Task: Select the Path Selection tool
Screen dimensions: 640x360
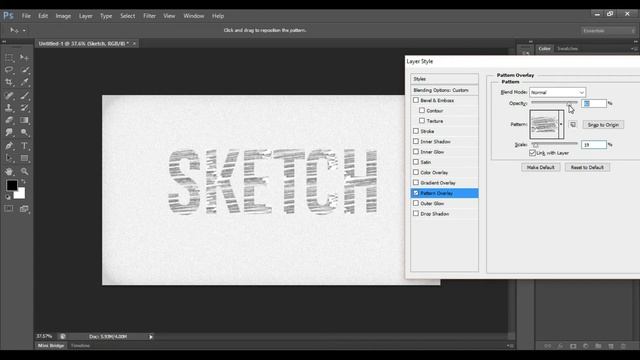Action: (x=9, y=158)
